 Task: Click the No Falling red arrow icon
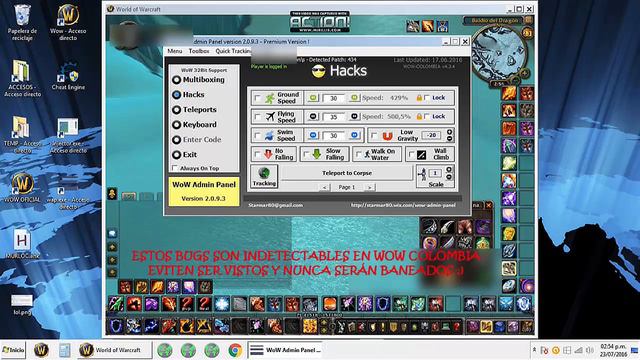click(268, 154)
